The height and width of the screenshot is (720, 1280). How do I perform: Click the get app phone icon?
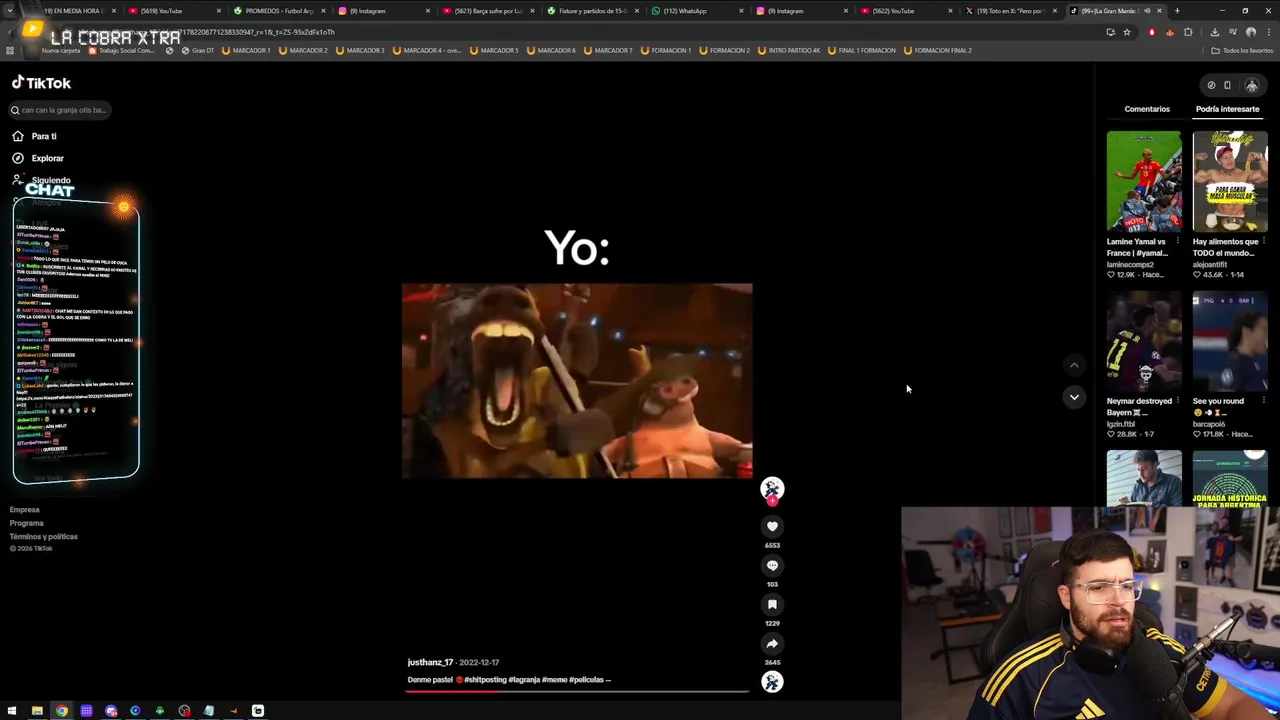click(x=1227, y=85)
